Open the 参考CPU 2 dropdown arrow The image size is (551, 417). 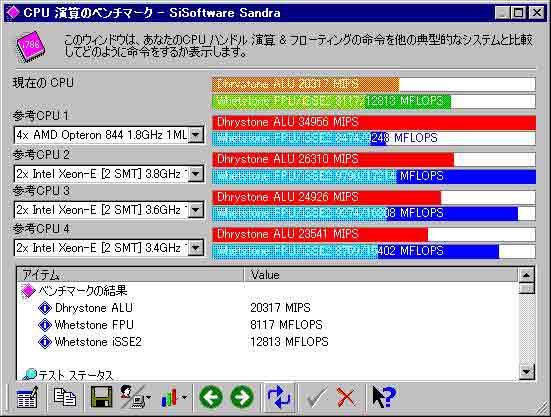(x=196, y=174)
